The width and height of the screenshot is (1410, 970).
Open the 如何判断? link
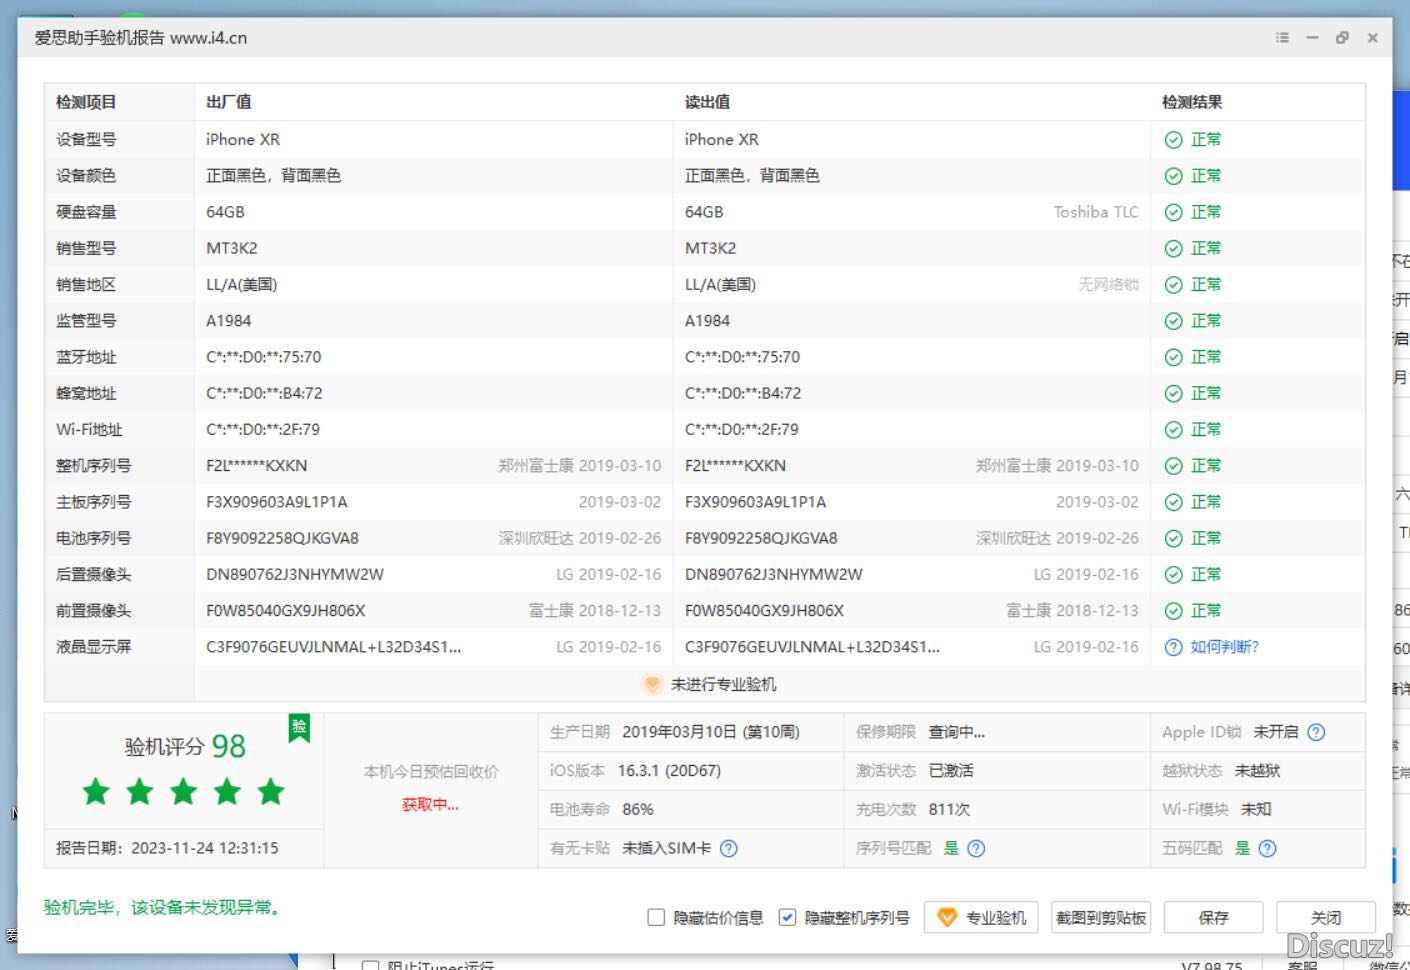tap(1224, 647)
